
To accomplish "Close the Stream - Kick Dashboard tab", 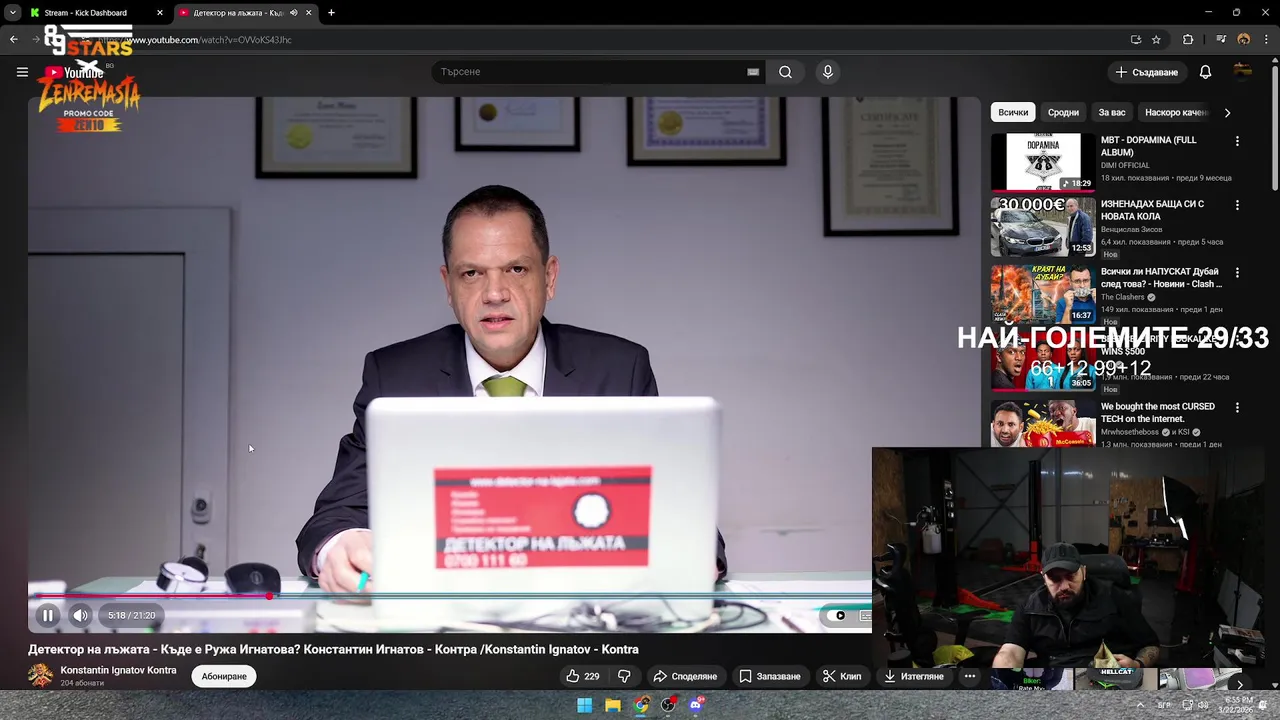I will [x=159, y=13].
